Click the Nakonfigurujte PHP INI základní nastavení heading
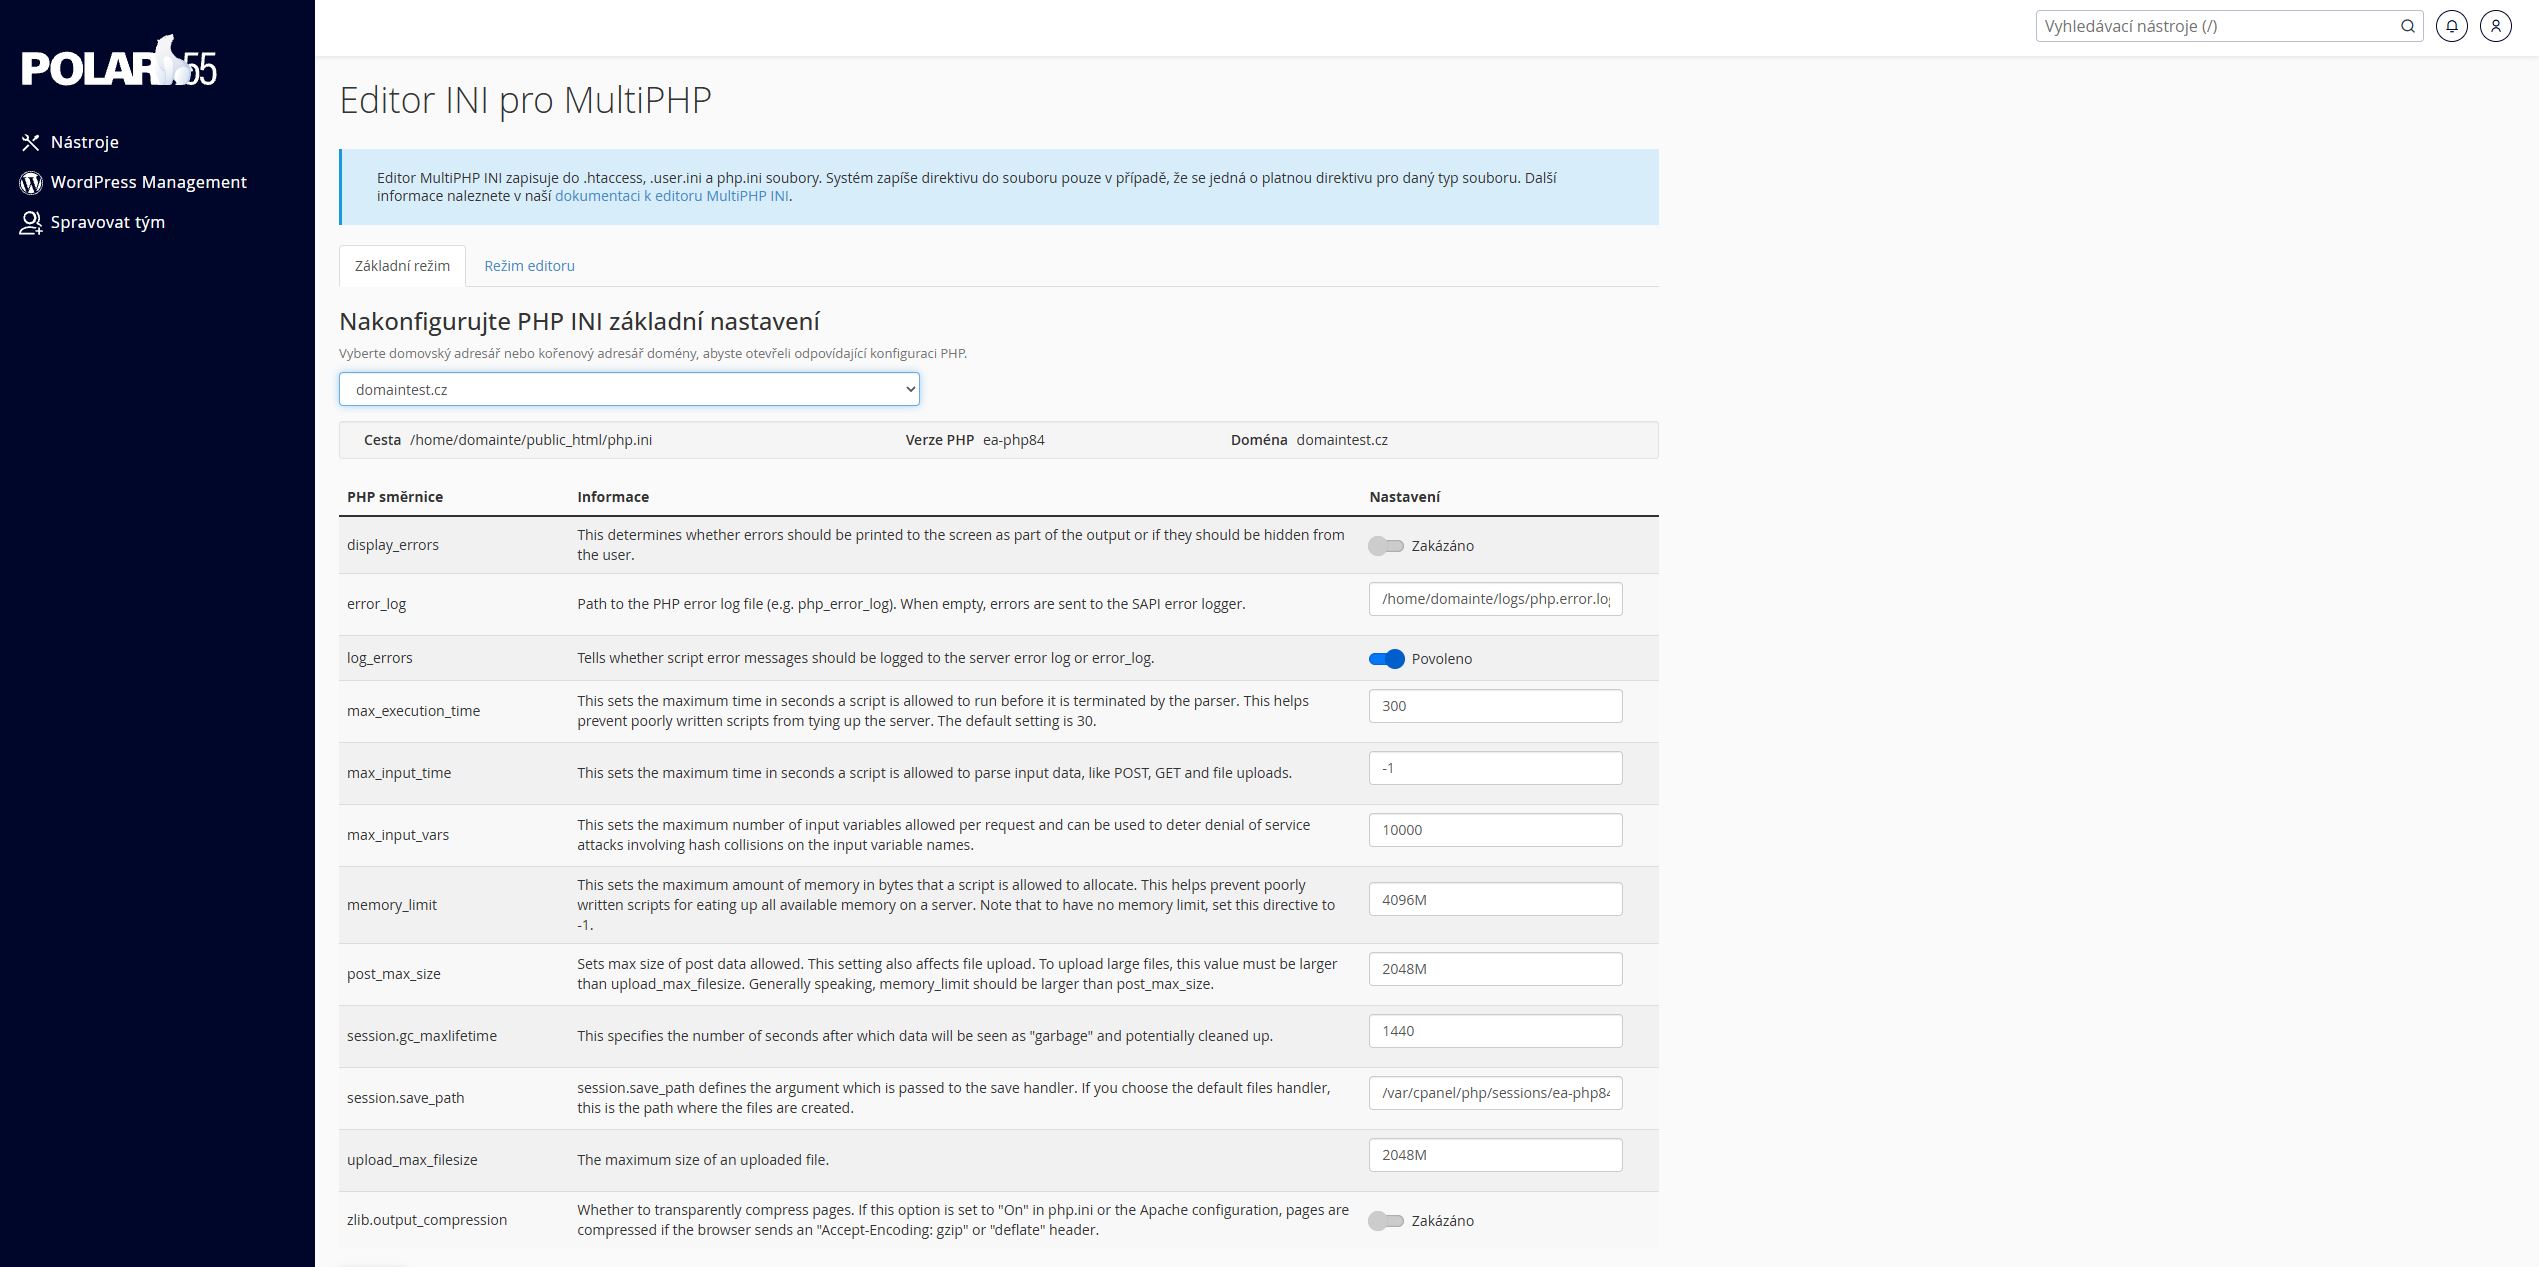 580,322
